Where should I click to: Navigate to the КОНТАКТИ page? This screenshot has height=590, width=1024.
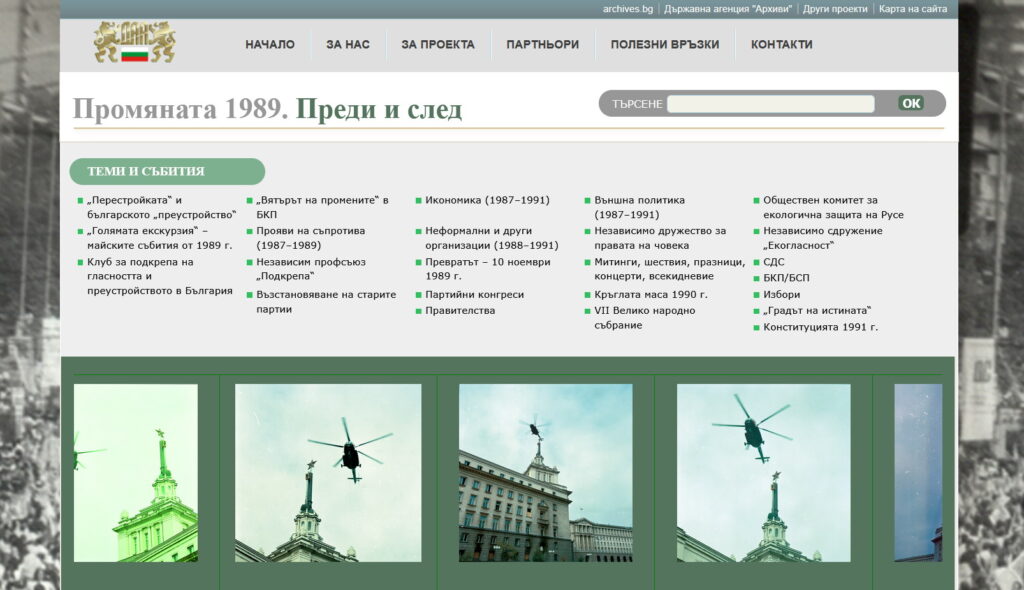click(781, 45)
